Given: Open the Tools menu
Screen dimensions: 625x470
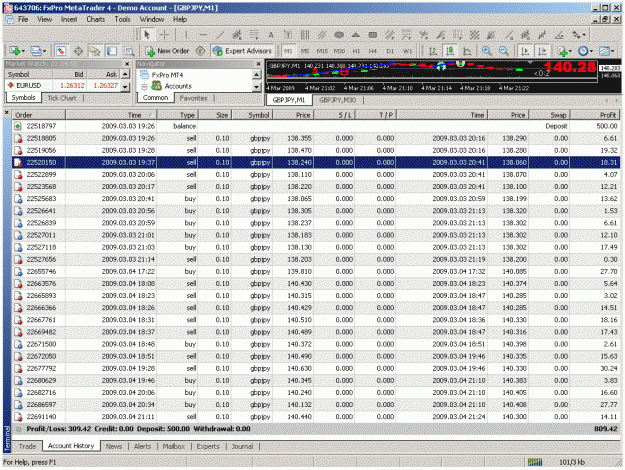Looking at the screenshot, I should (122, 19).
